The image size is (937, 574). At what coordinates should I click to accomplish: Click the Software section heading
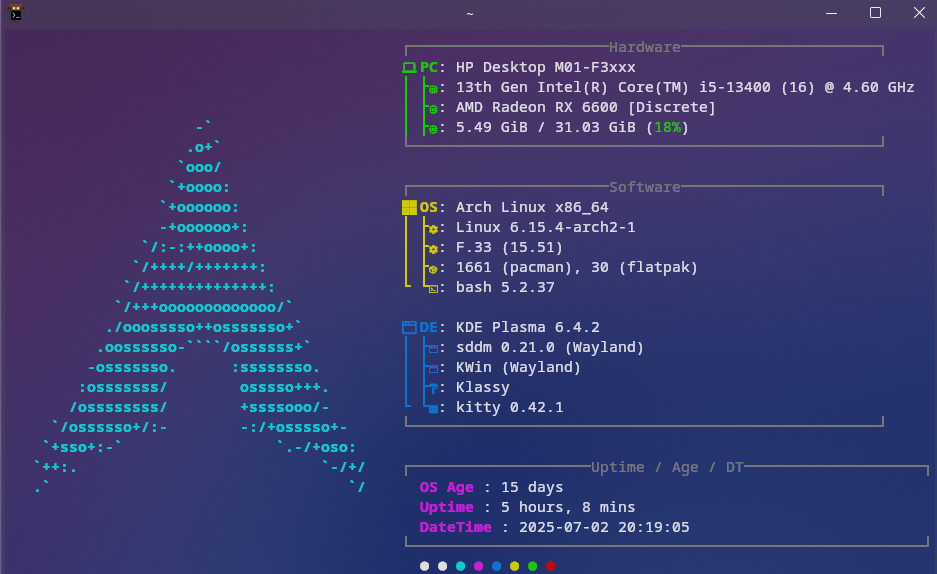(x=645, y=187)
